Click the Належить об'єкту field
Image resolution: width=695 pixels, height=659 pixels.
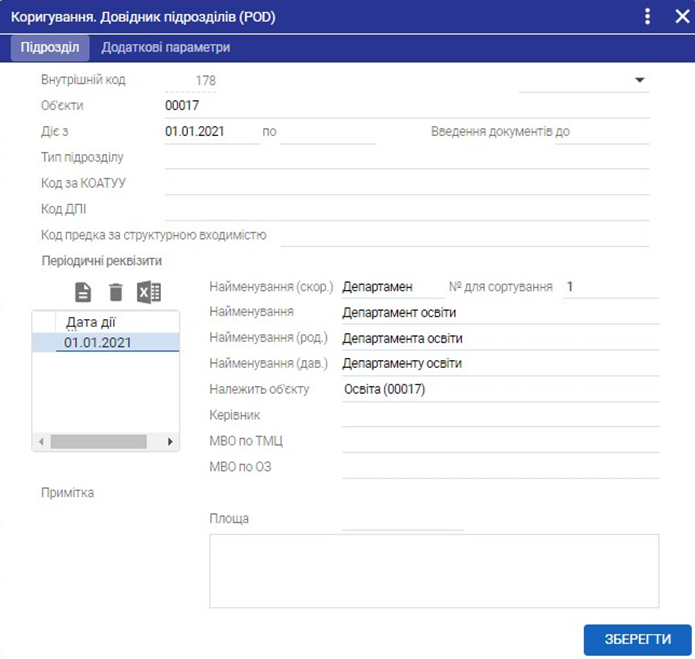coord(500,389)
